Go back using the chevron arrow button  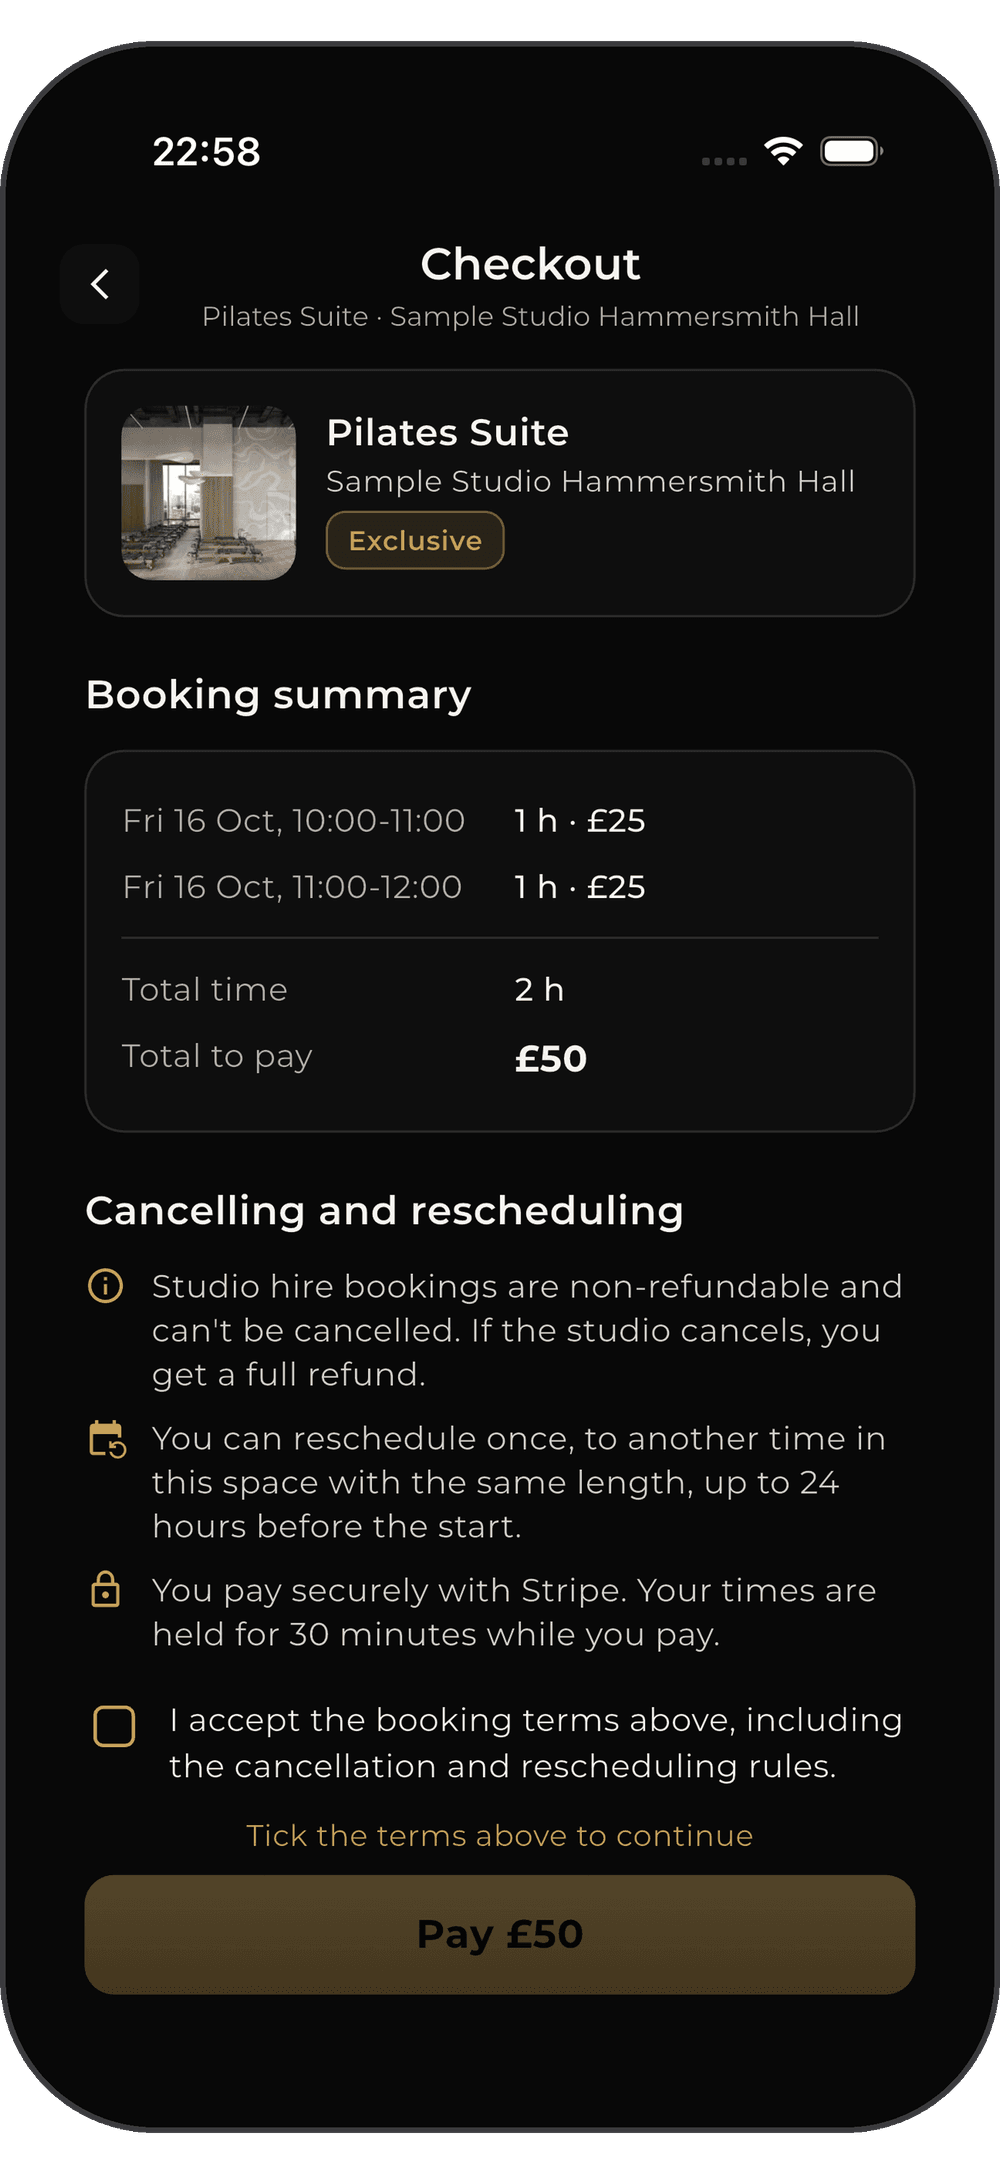[100, 284]
